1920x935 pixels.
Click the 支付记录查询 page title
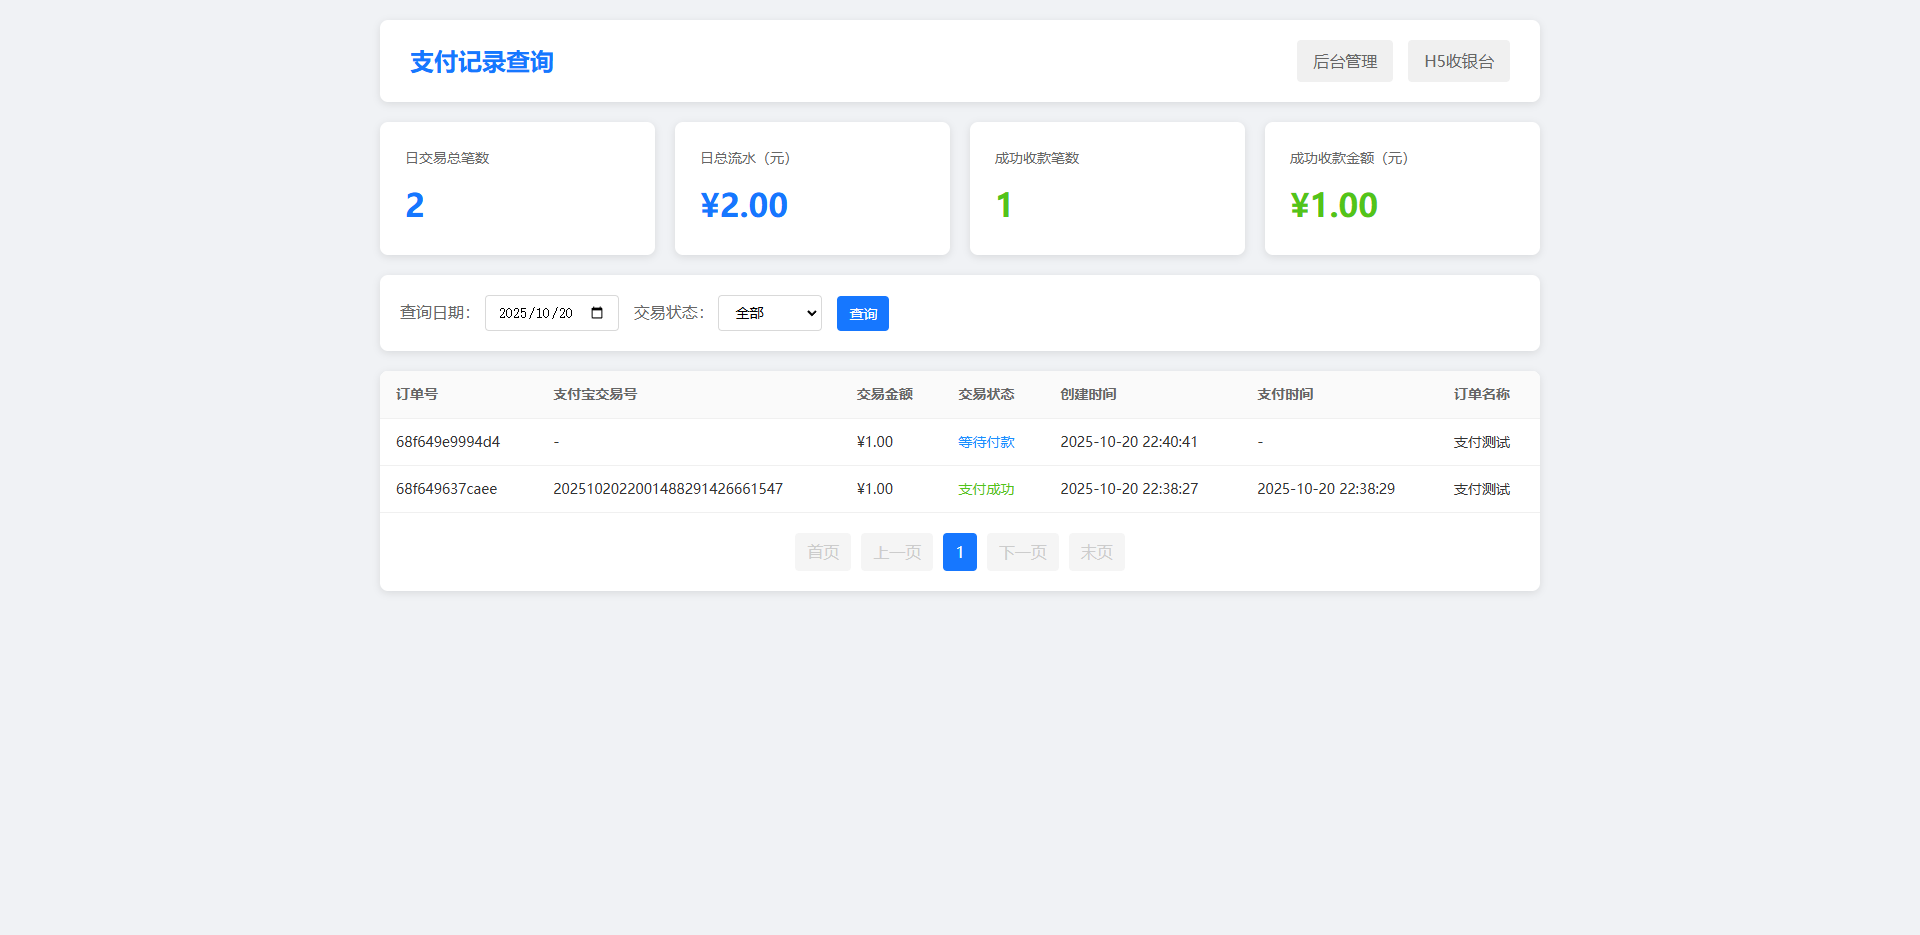point(482,62)
